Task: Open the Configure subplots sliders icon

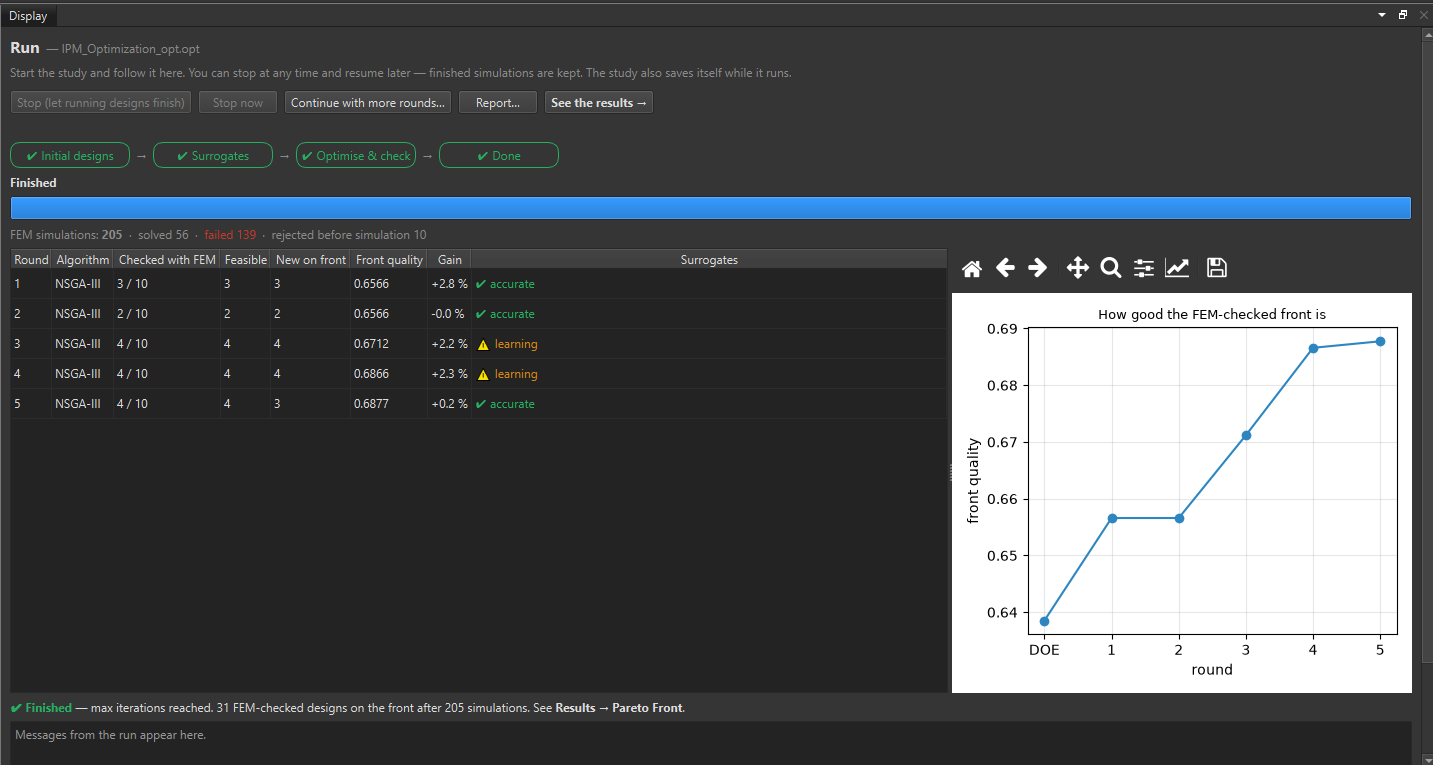Action: (x=1144, y=268)
